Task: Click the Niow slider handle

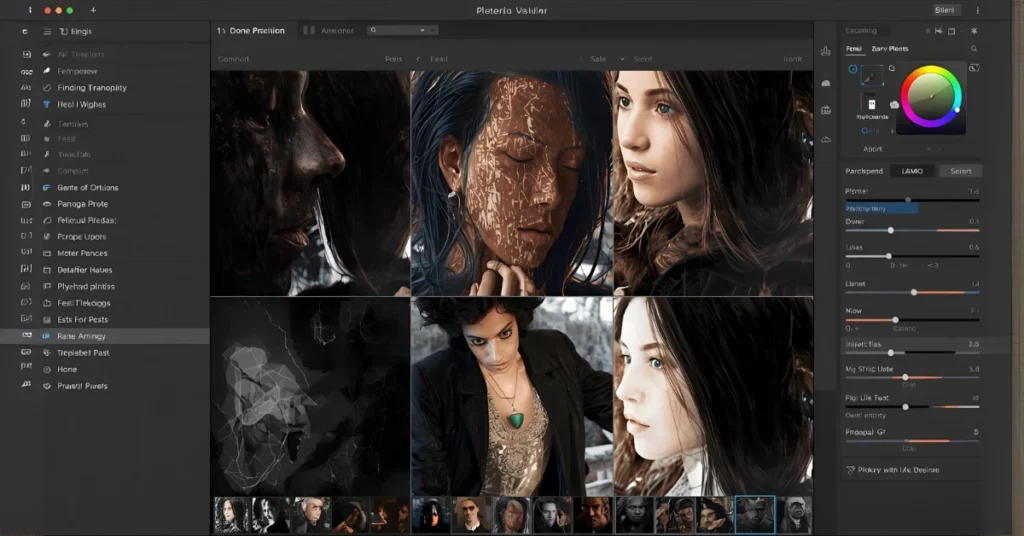Action: (895, 320)
